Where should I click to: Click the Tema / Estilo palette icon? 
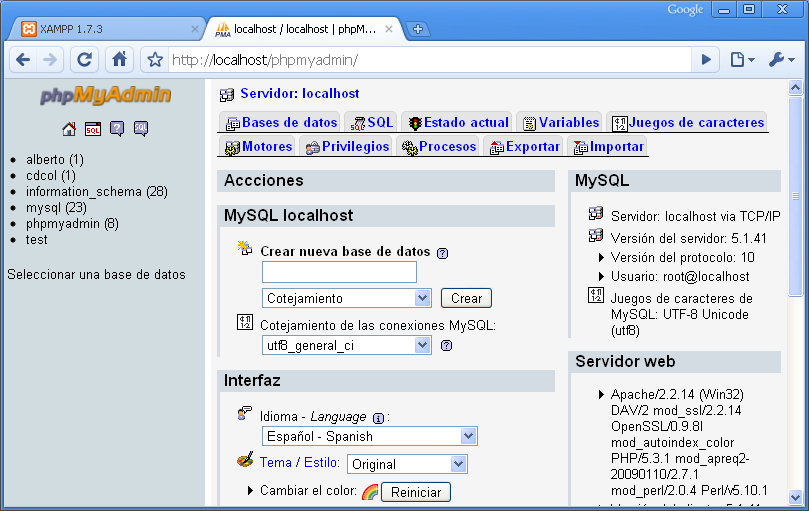[x=245, y=459]
